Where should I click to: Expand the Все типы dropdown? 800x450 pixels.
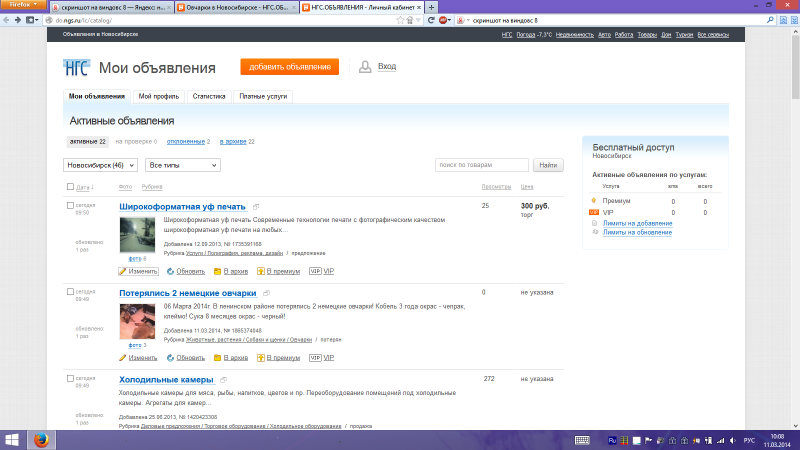coord(182,164)
